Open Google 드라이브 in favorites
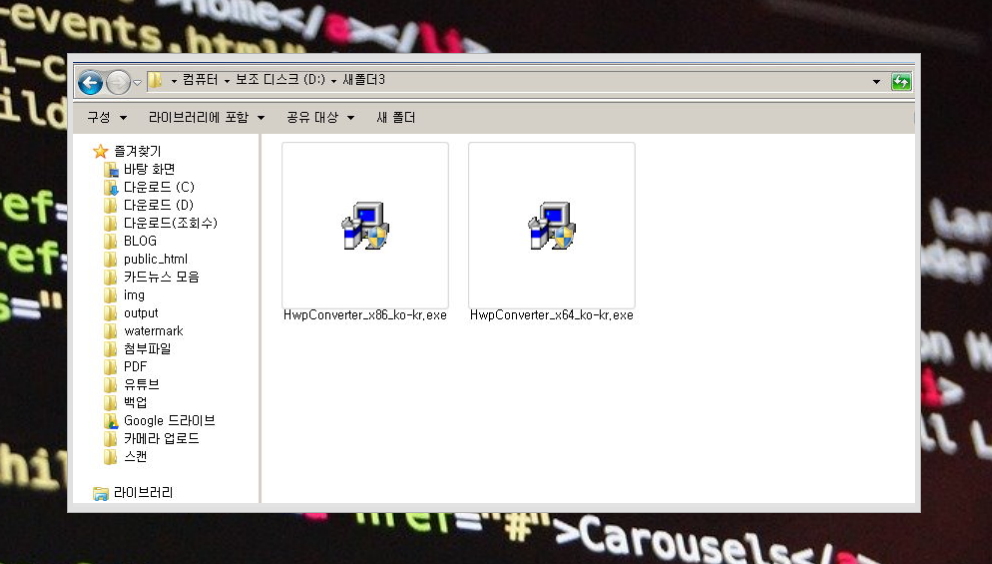 [x=170, y=420]
